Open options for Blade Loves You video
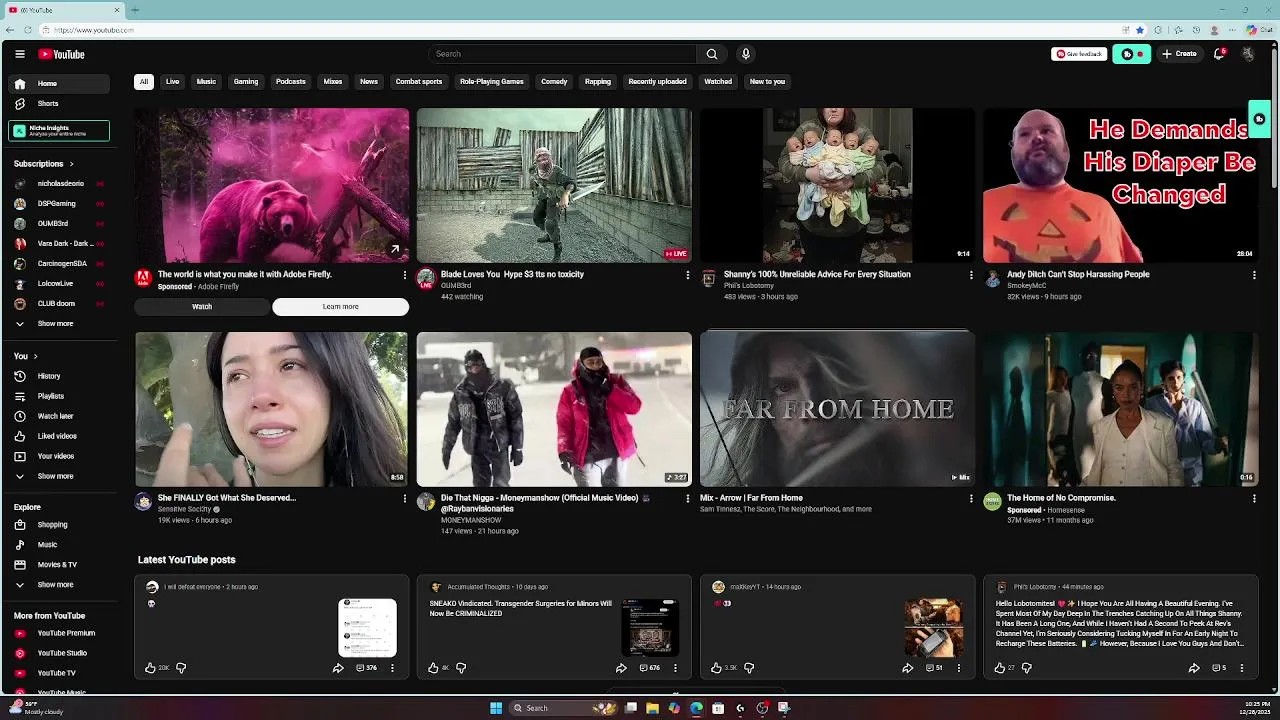 coord(687,275)
